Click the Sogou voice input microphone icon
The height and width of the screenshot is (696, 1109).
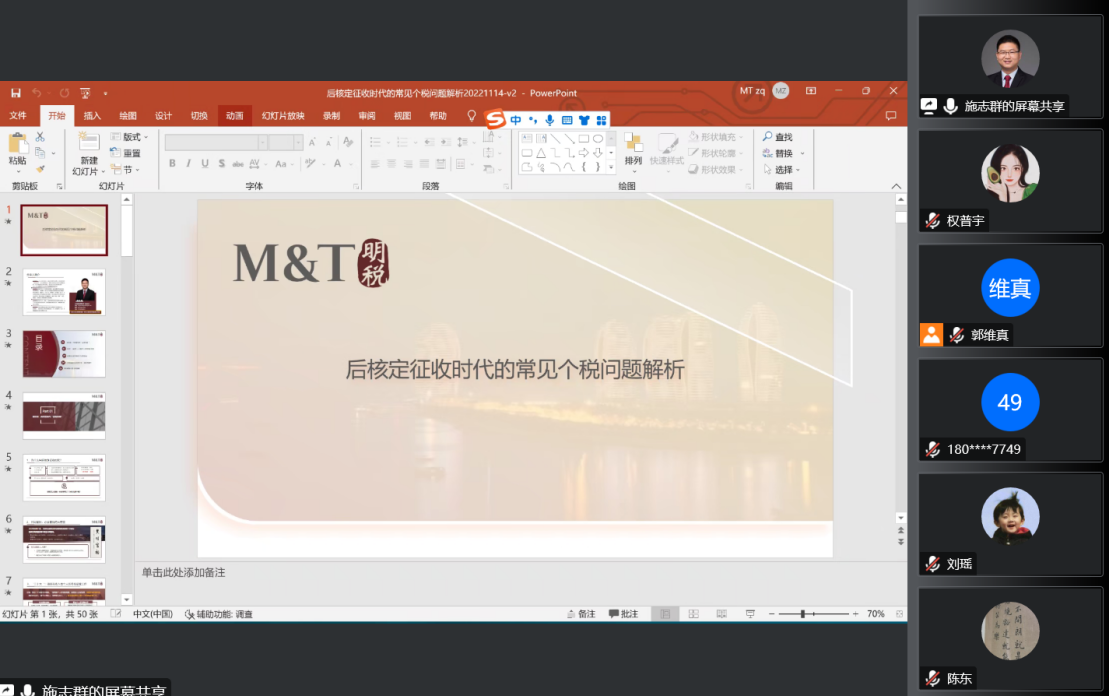(549, 120)
